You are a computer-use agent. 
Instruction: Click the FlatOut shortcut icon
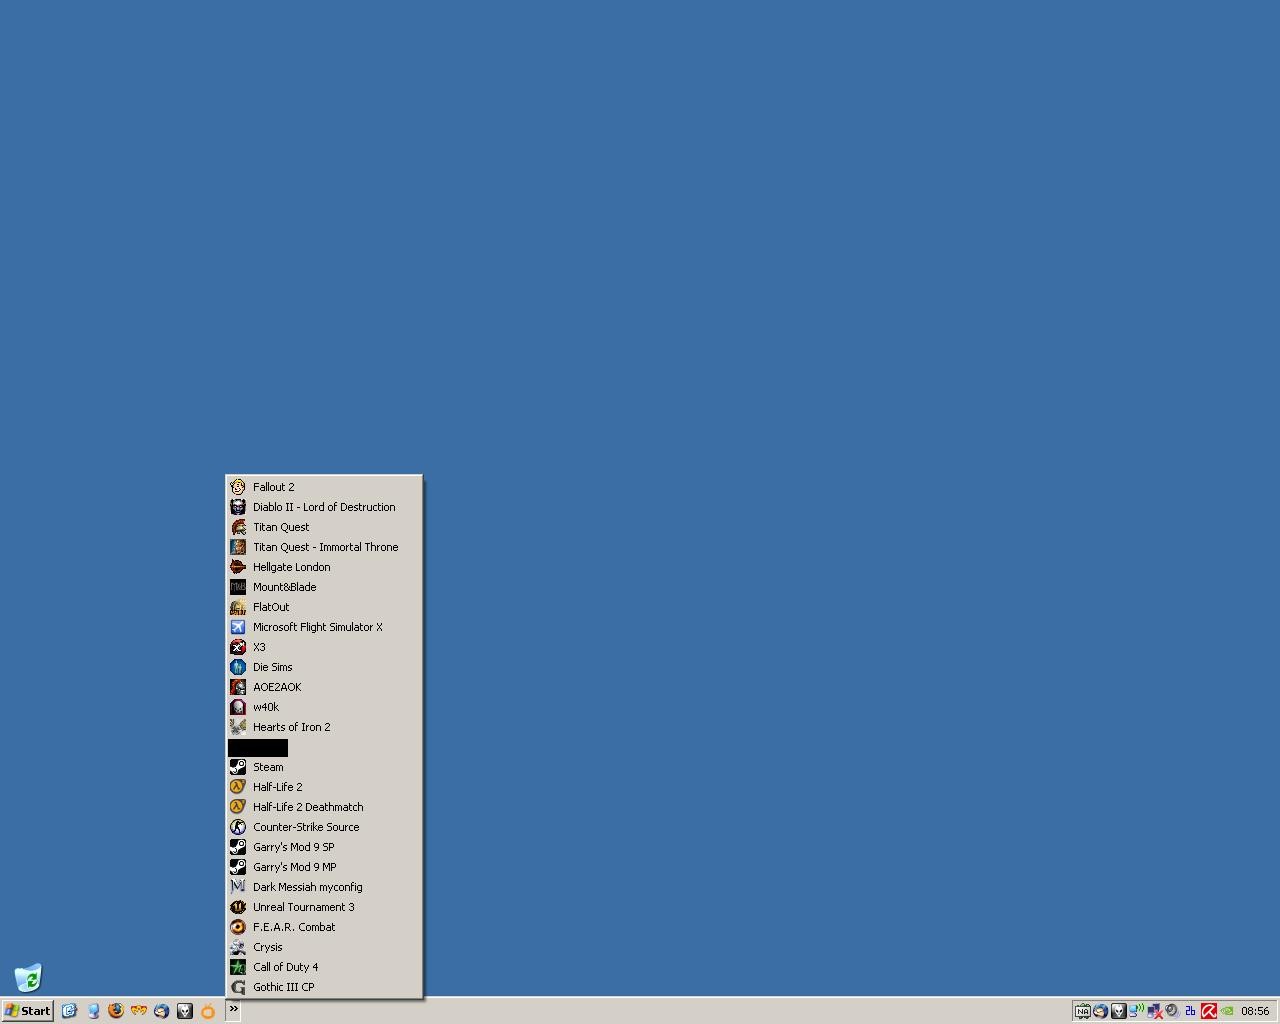(x=238, y=607)
